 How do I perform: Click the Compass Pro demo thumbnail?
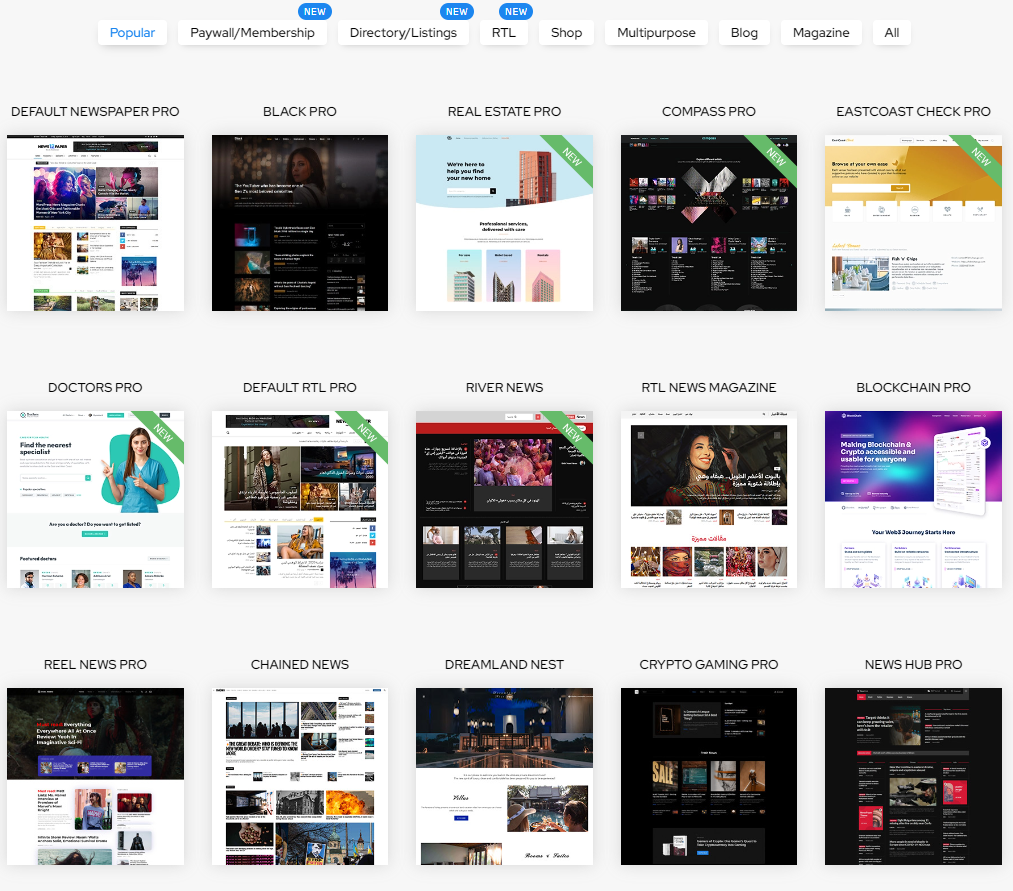pyautogui.click(x=709, y=223)
